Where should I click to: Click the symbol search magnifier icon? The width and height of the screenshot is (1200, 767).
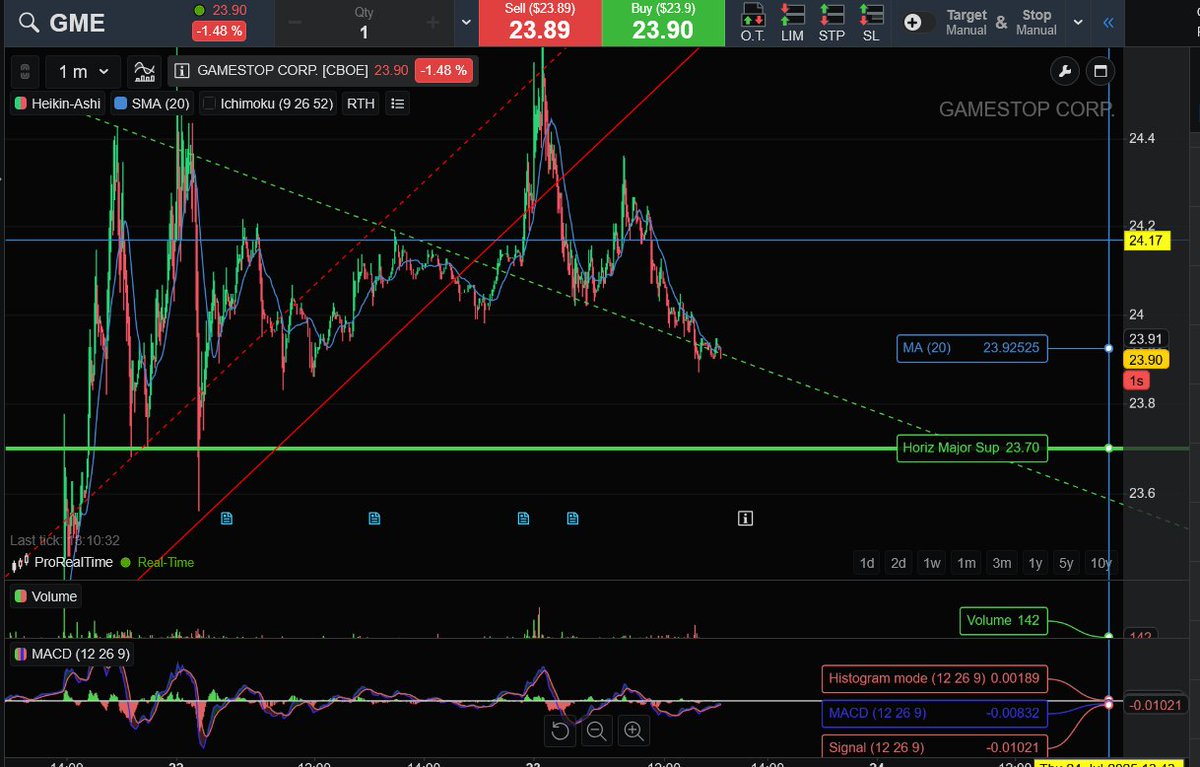point(30,22)
